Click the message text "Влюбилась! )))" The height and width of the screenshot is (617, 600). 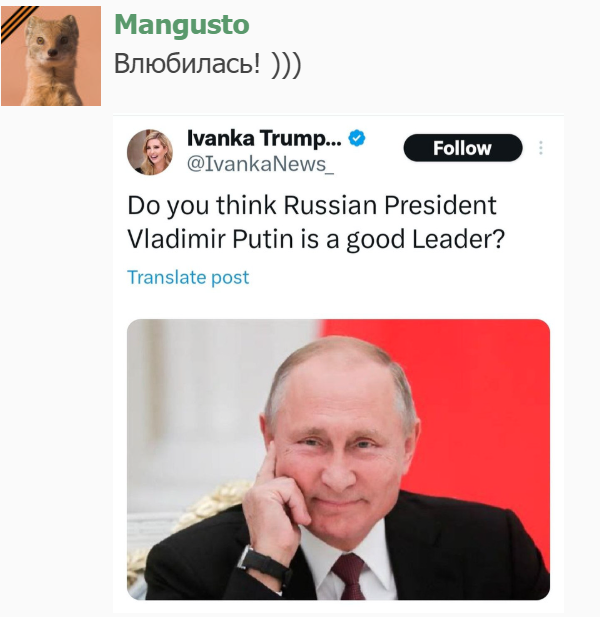tap(208, 64)
